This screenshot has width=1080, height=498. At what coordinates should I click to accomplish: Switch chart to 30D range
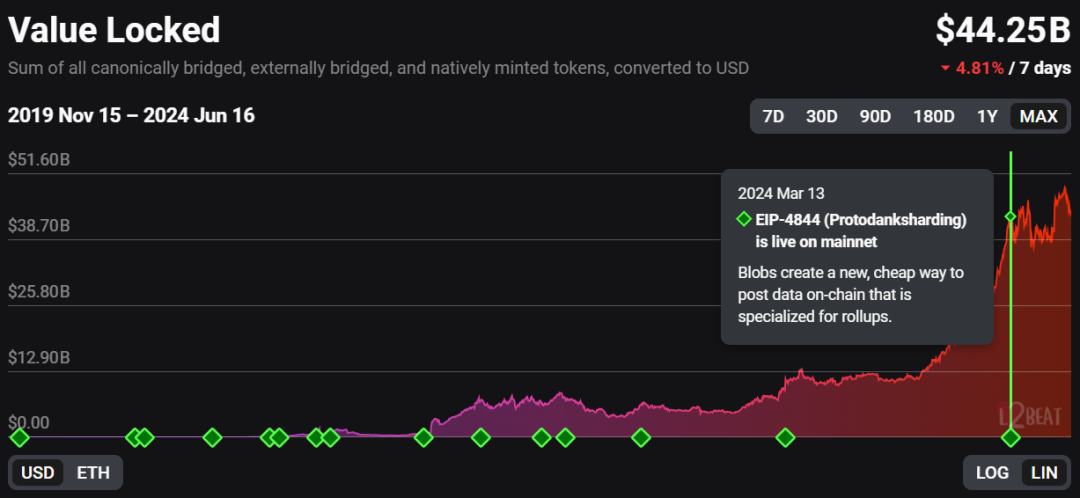pos(821,116)
